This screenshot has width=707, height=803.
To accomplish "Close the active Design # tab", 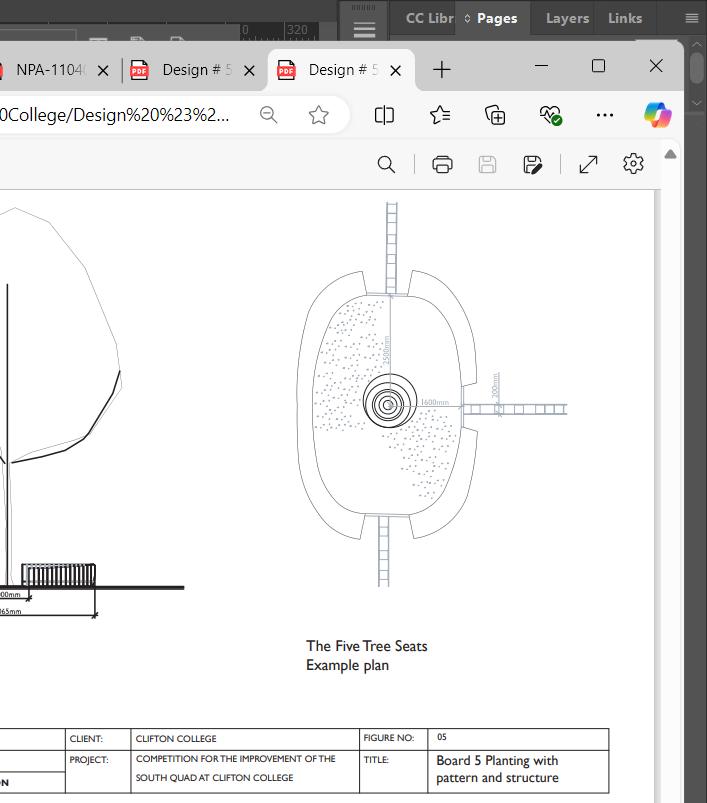I will pyautogui.click(x=396, y=71).
